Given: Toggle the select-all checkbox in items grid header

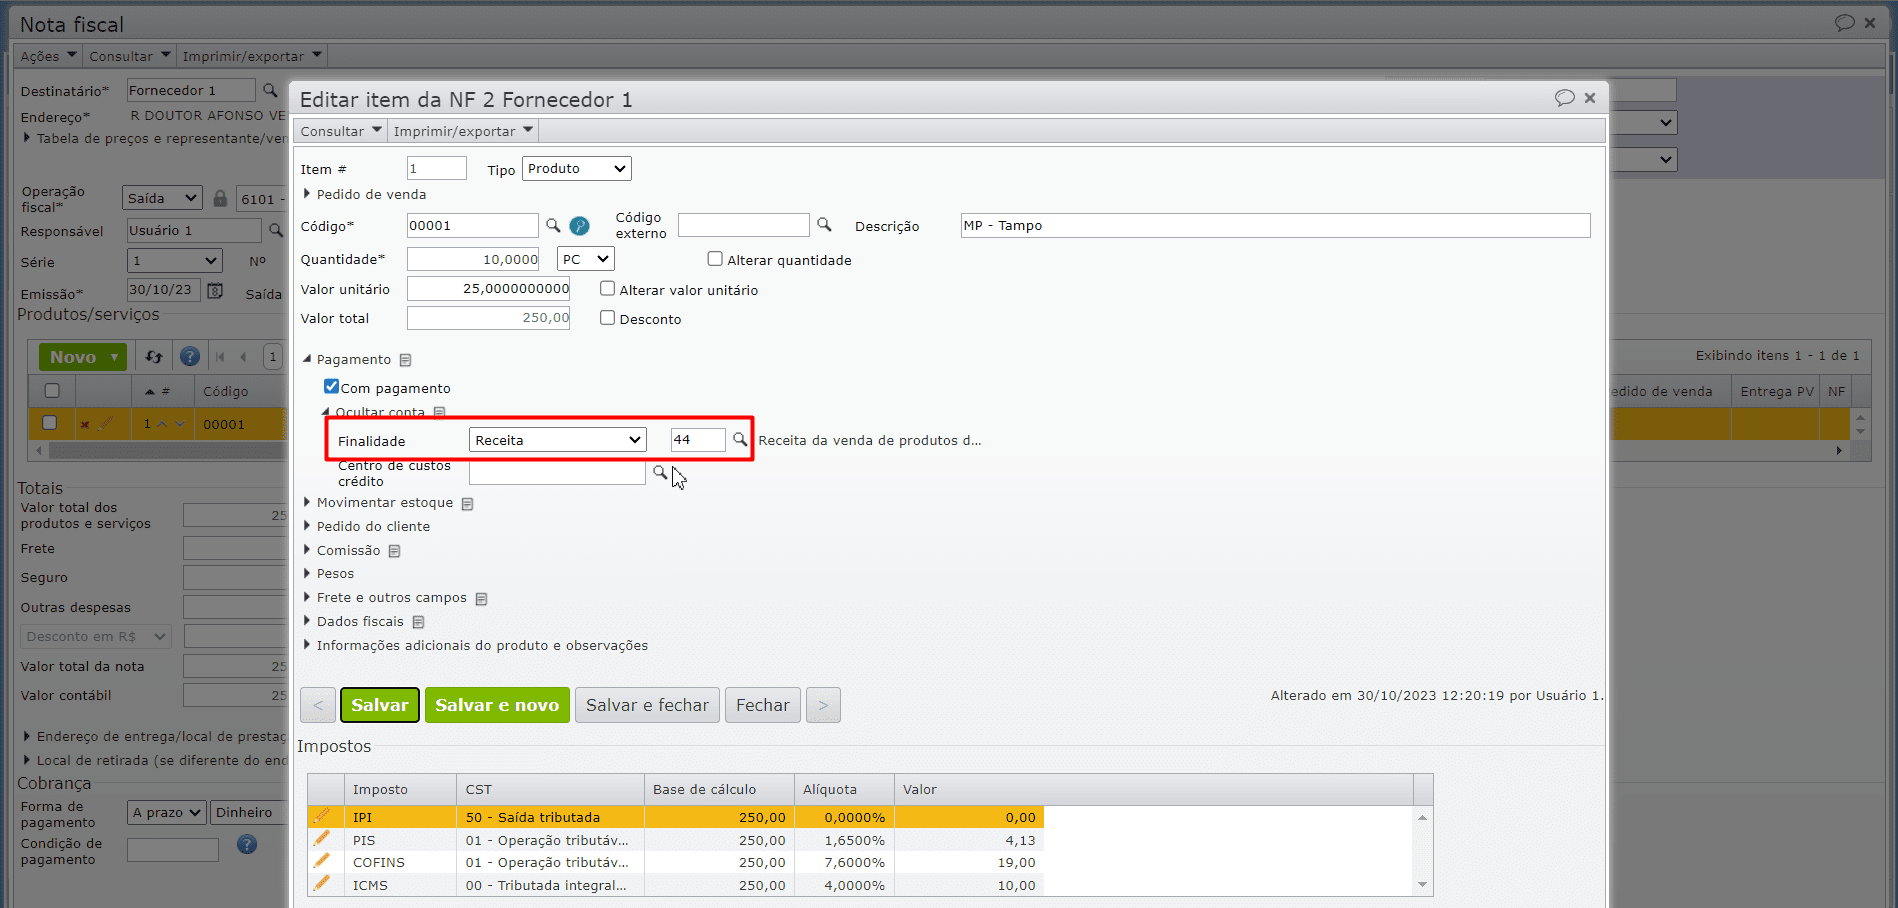Looking at the screenshot, I should pyautogui.click(x=52, y=391).
